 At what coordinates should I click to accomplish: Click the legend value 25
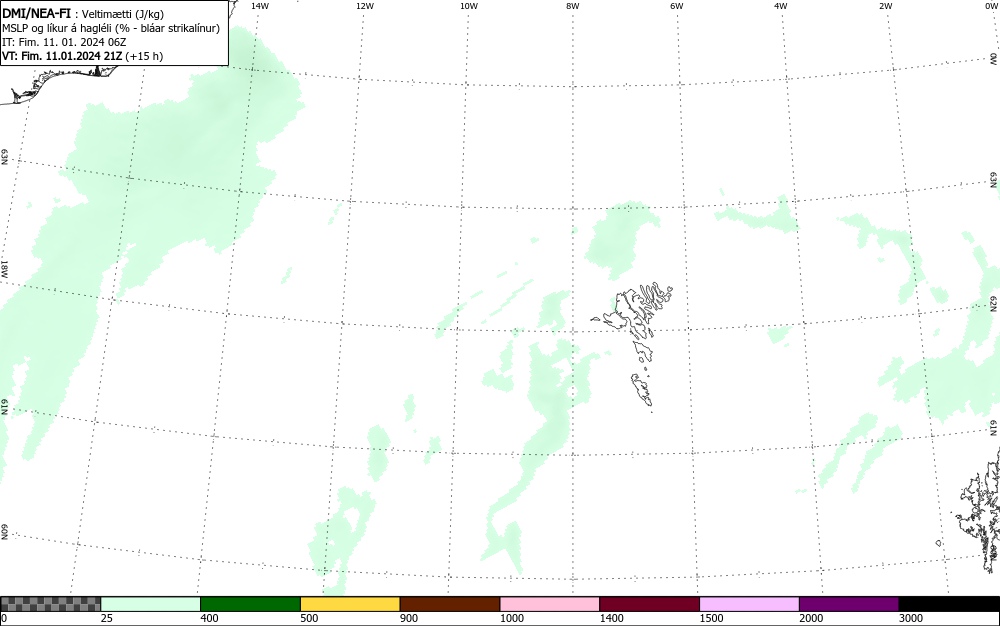(107, 618)
